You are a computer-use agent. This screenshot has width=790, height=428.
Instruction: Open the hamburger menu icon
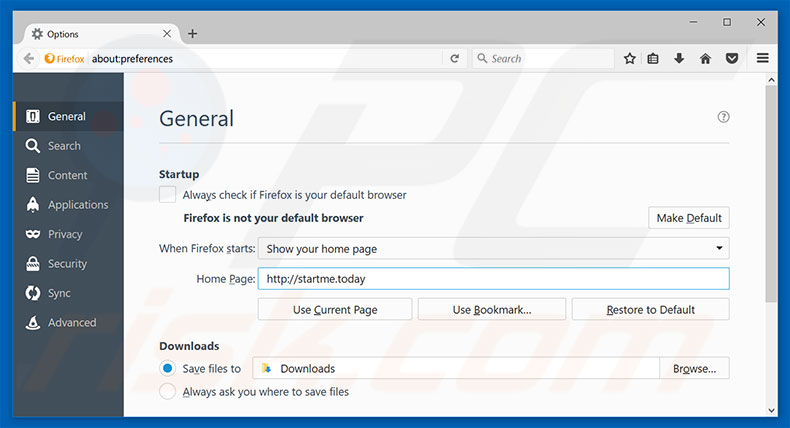coord(763,59)
